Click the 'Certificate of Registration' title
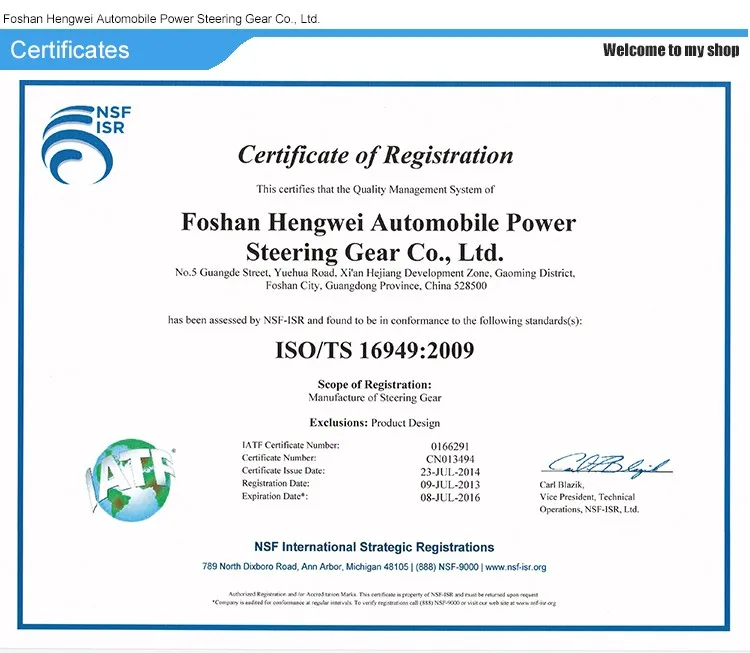 375,155
